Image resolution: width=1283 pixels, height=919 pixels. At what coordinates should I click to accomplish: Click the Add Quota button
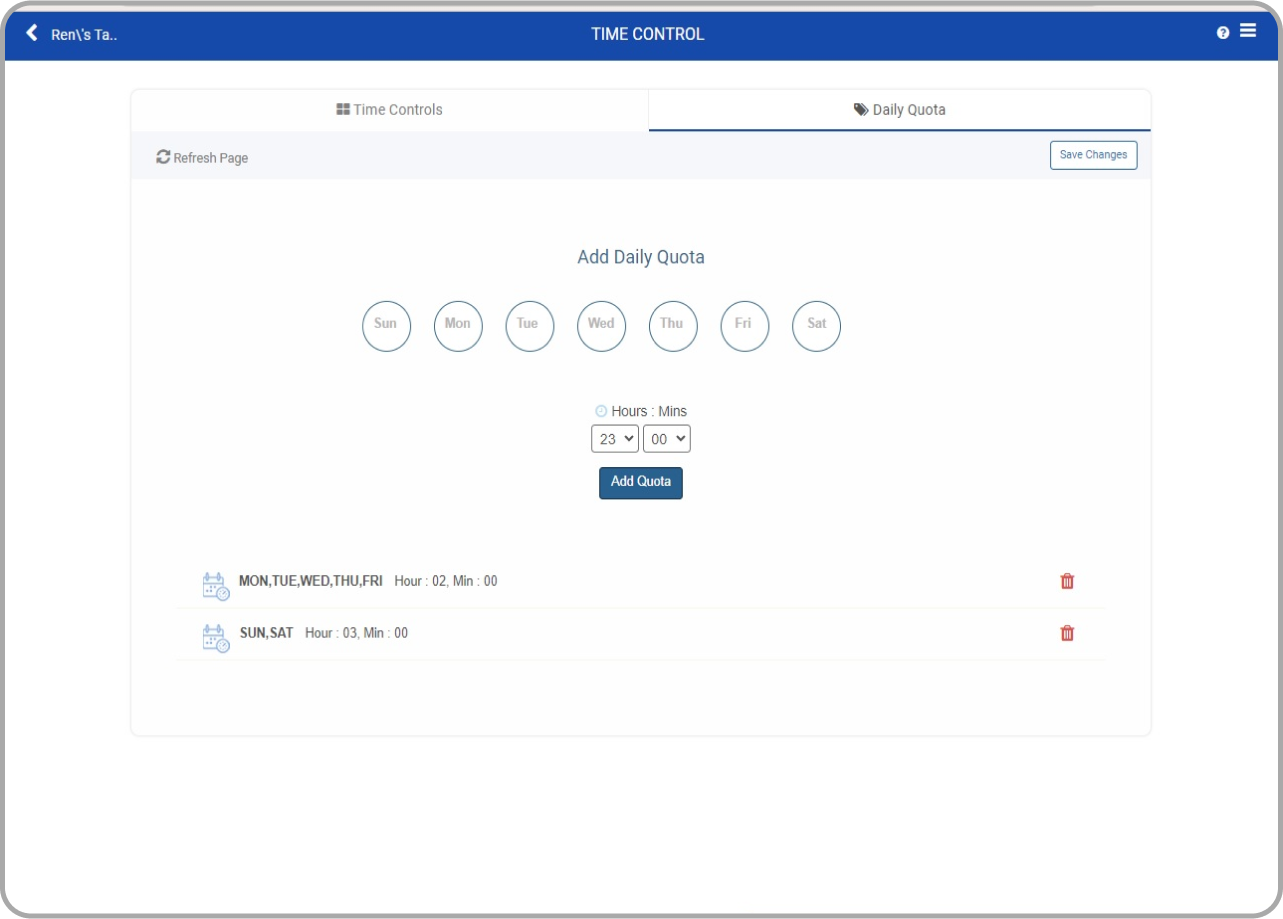click(x=641, y=482)
